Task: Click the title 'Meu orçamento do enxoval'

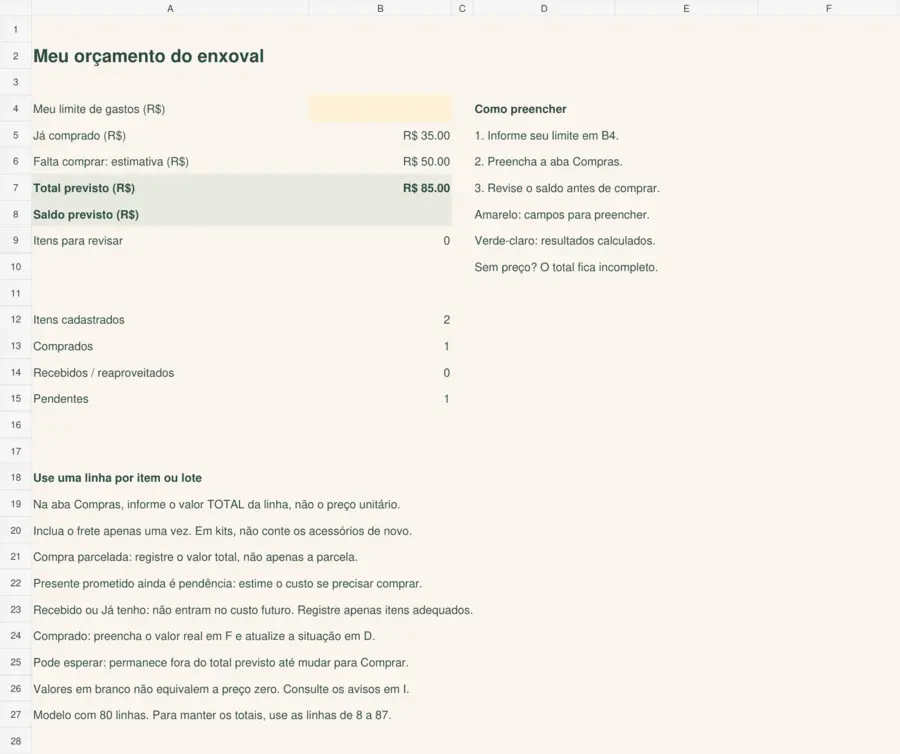Action: [149, 56]
